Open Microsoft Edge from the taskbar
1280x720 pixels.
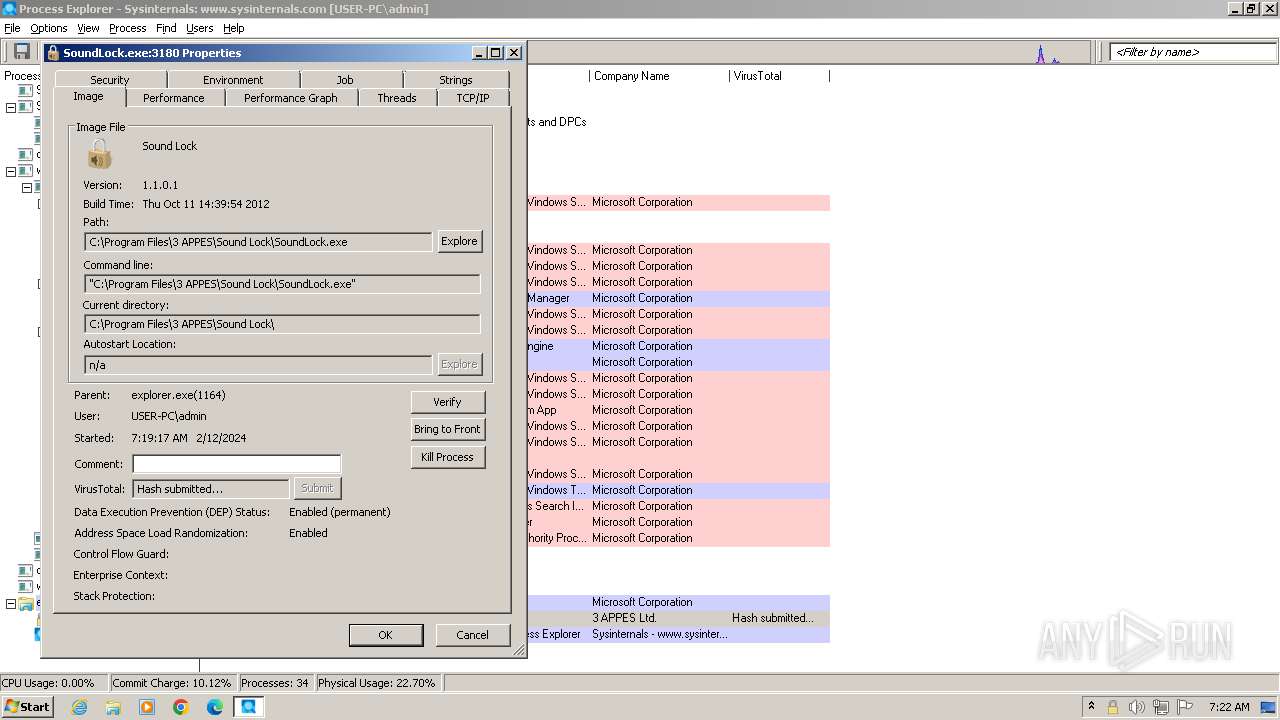pos(215,707)
